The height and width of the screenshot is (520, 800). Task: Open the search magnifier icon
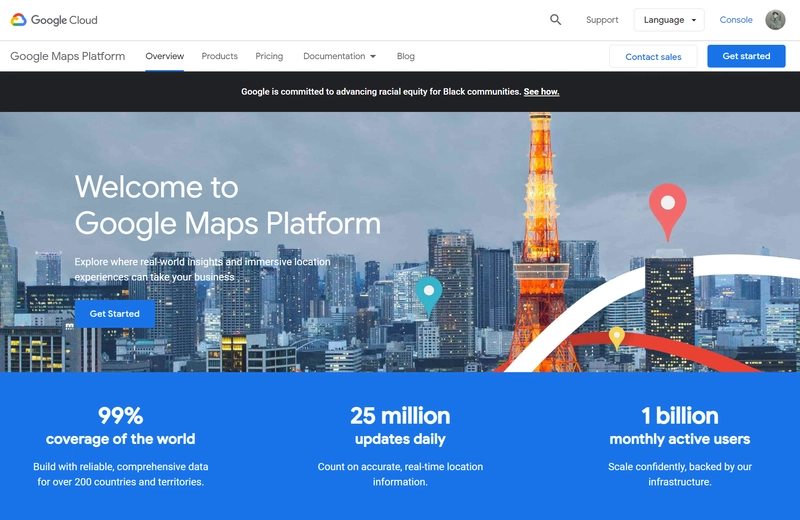click(x=556, y=20)
